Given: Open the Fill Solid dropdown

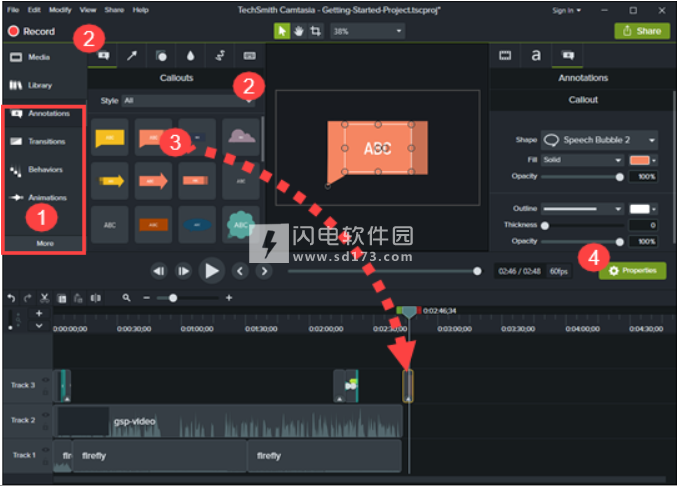Looking at the screenshot, I should click(x=582, y=160).
